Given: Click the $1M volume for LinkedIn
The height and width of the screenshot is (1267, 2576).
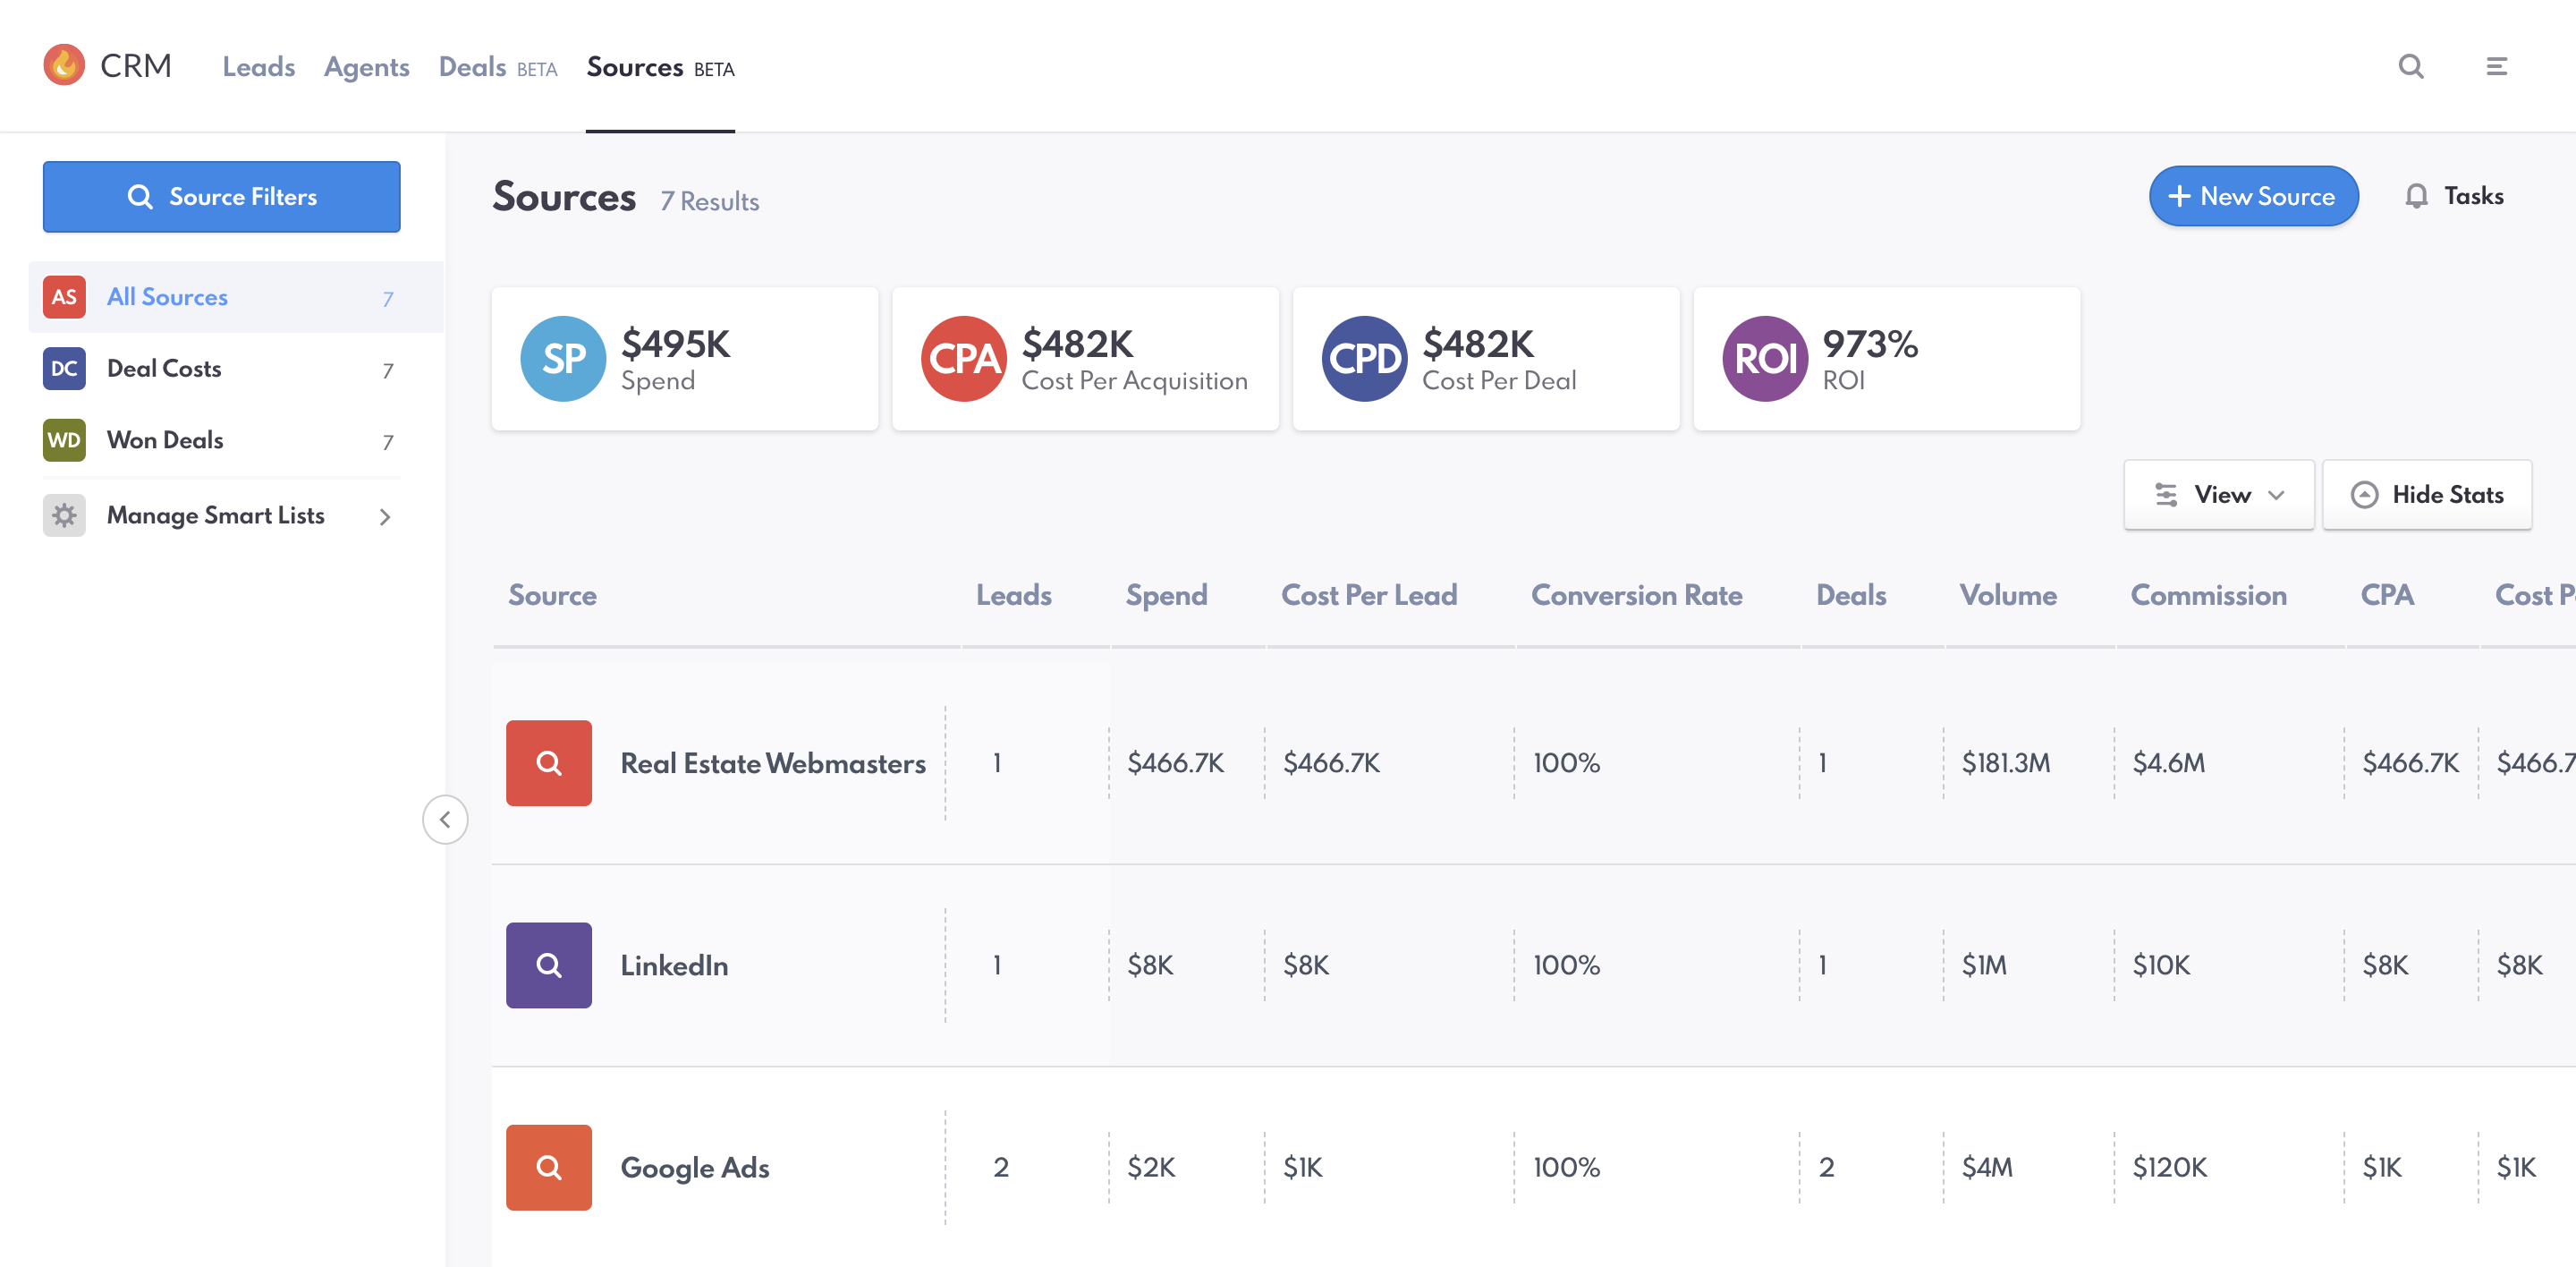Looking at the screenshot, I should 1984,965.
